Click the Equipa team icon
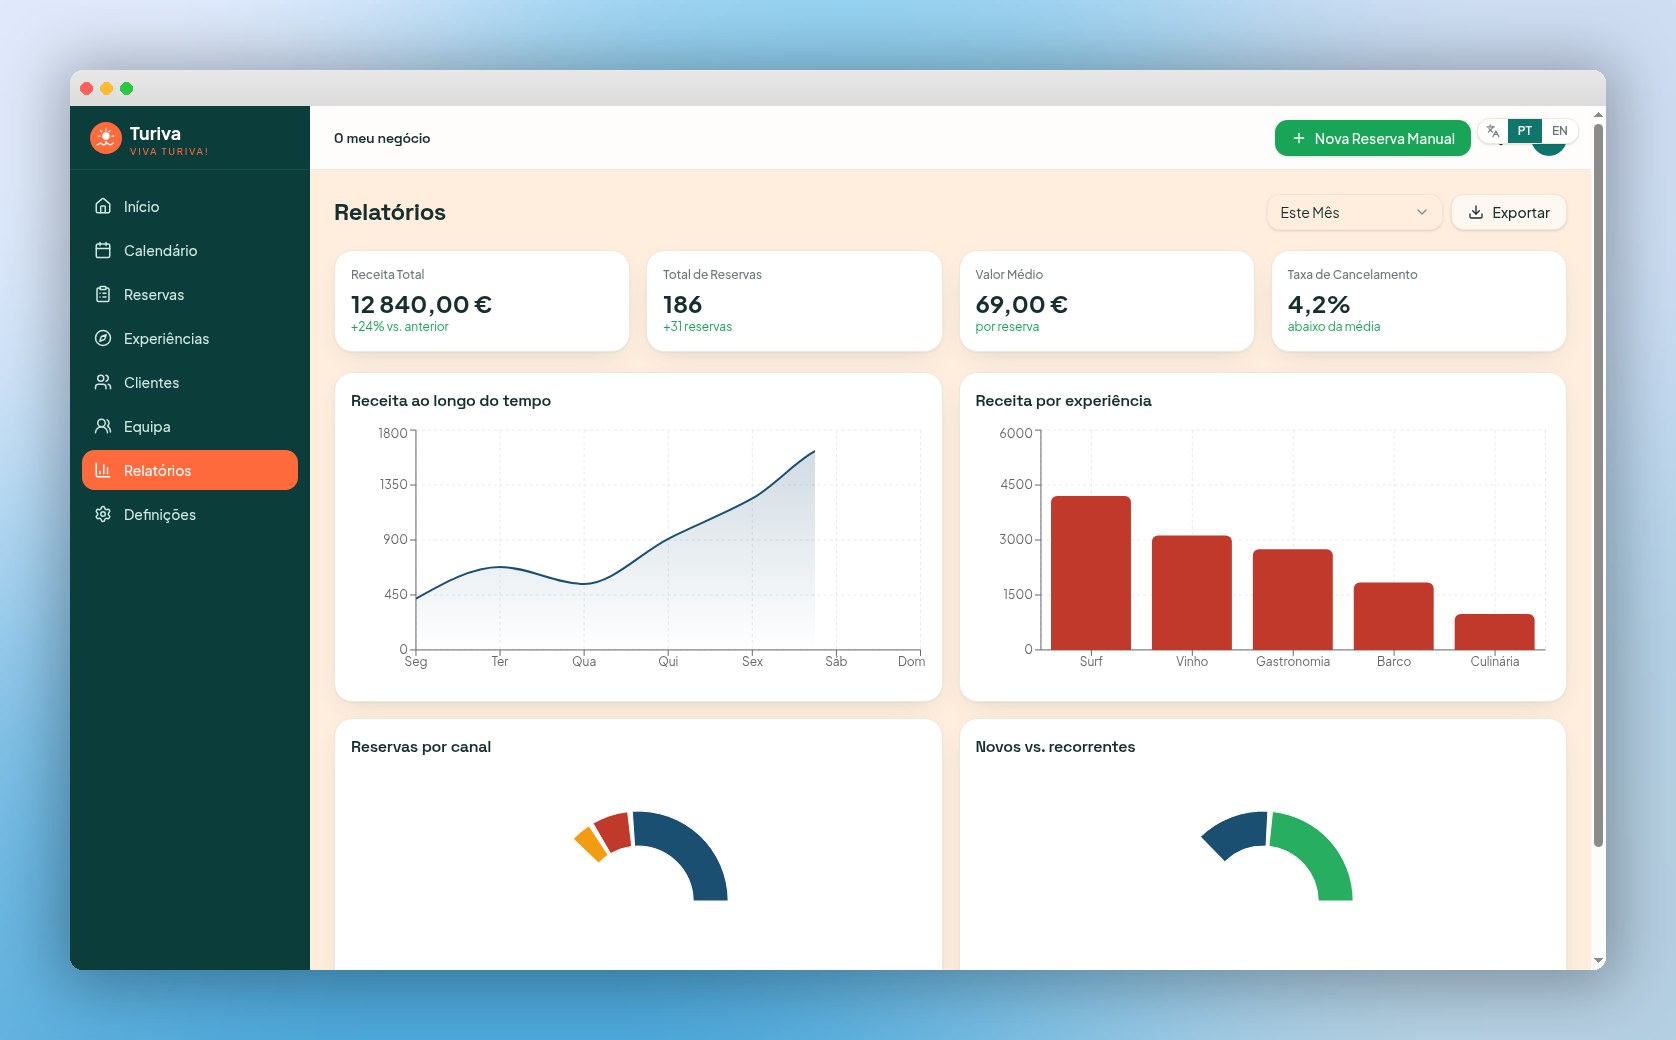The height and width of the screenshot is (1040, 1676). (x=103, y=426)
